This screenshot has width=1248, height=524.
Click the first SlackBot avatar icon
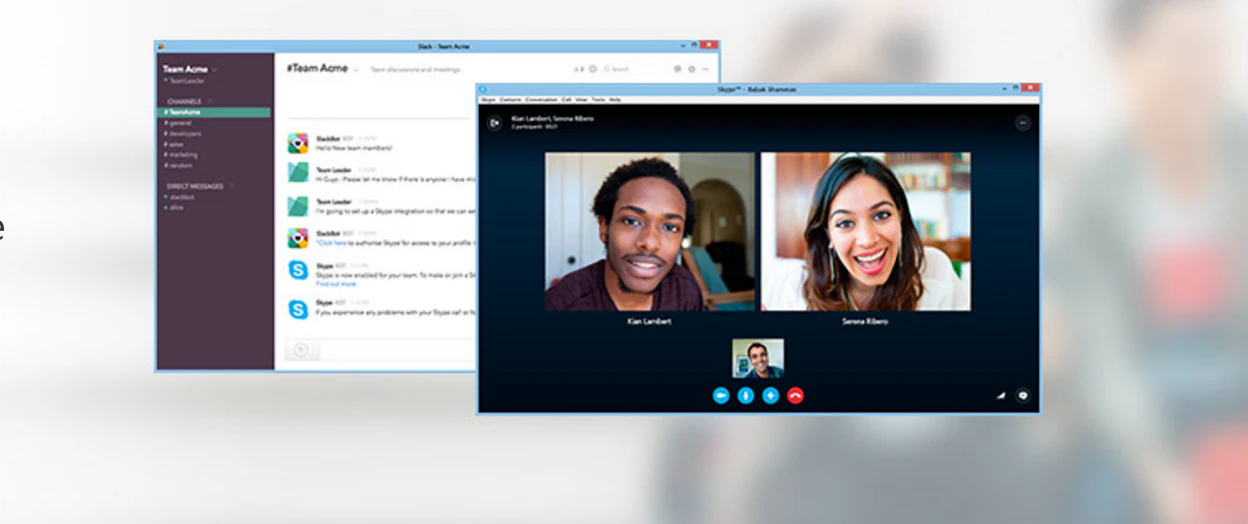point(298,143)
